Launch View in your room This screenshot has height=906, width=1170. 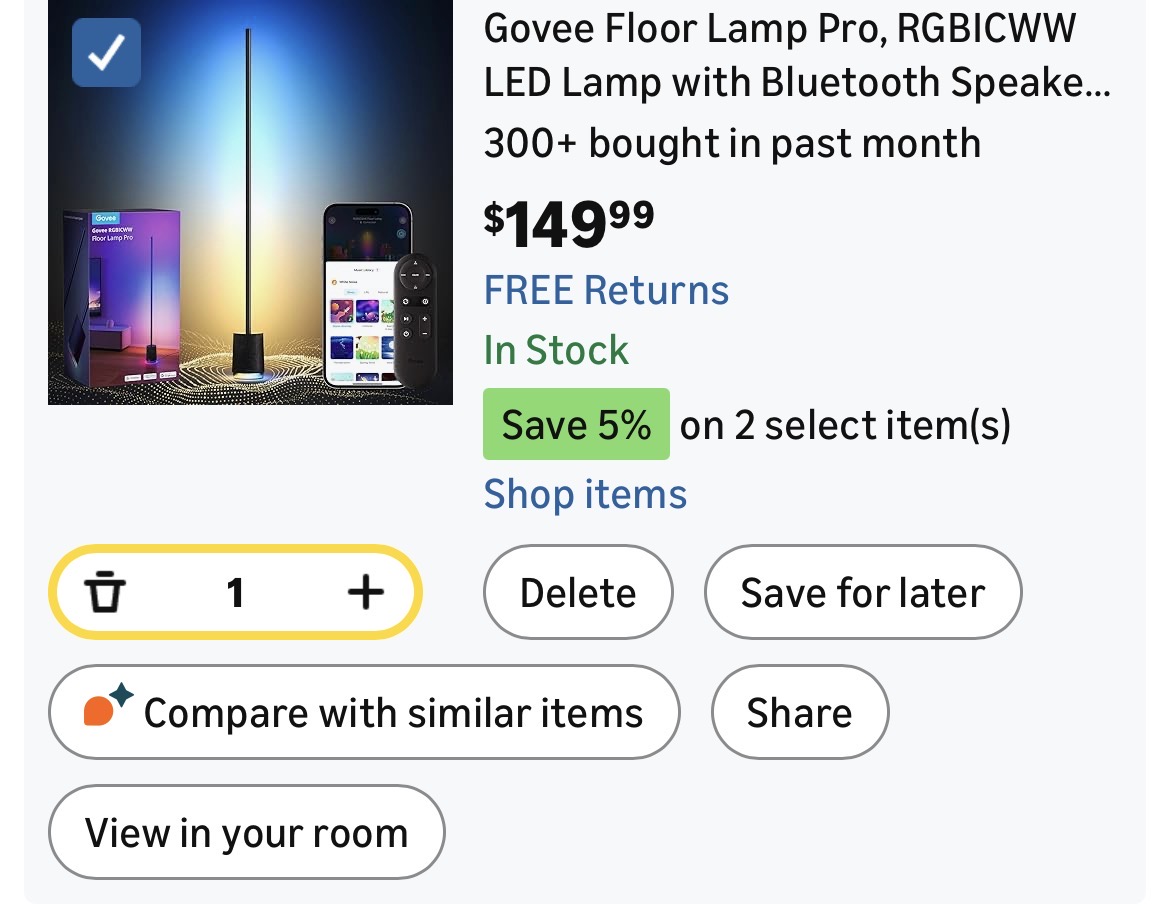point(246,833)
